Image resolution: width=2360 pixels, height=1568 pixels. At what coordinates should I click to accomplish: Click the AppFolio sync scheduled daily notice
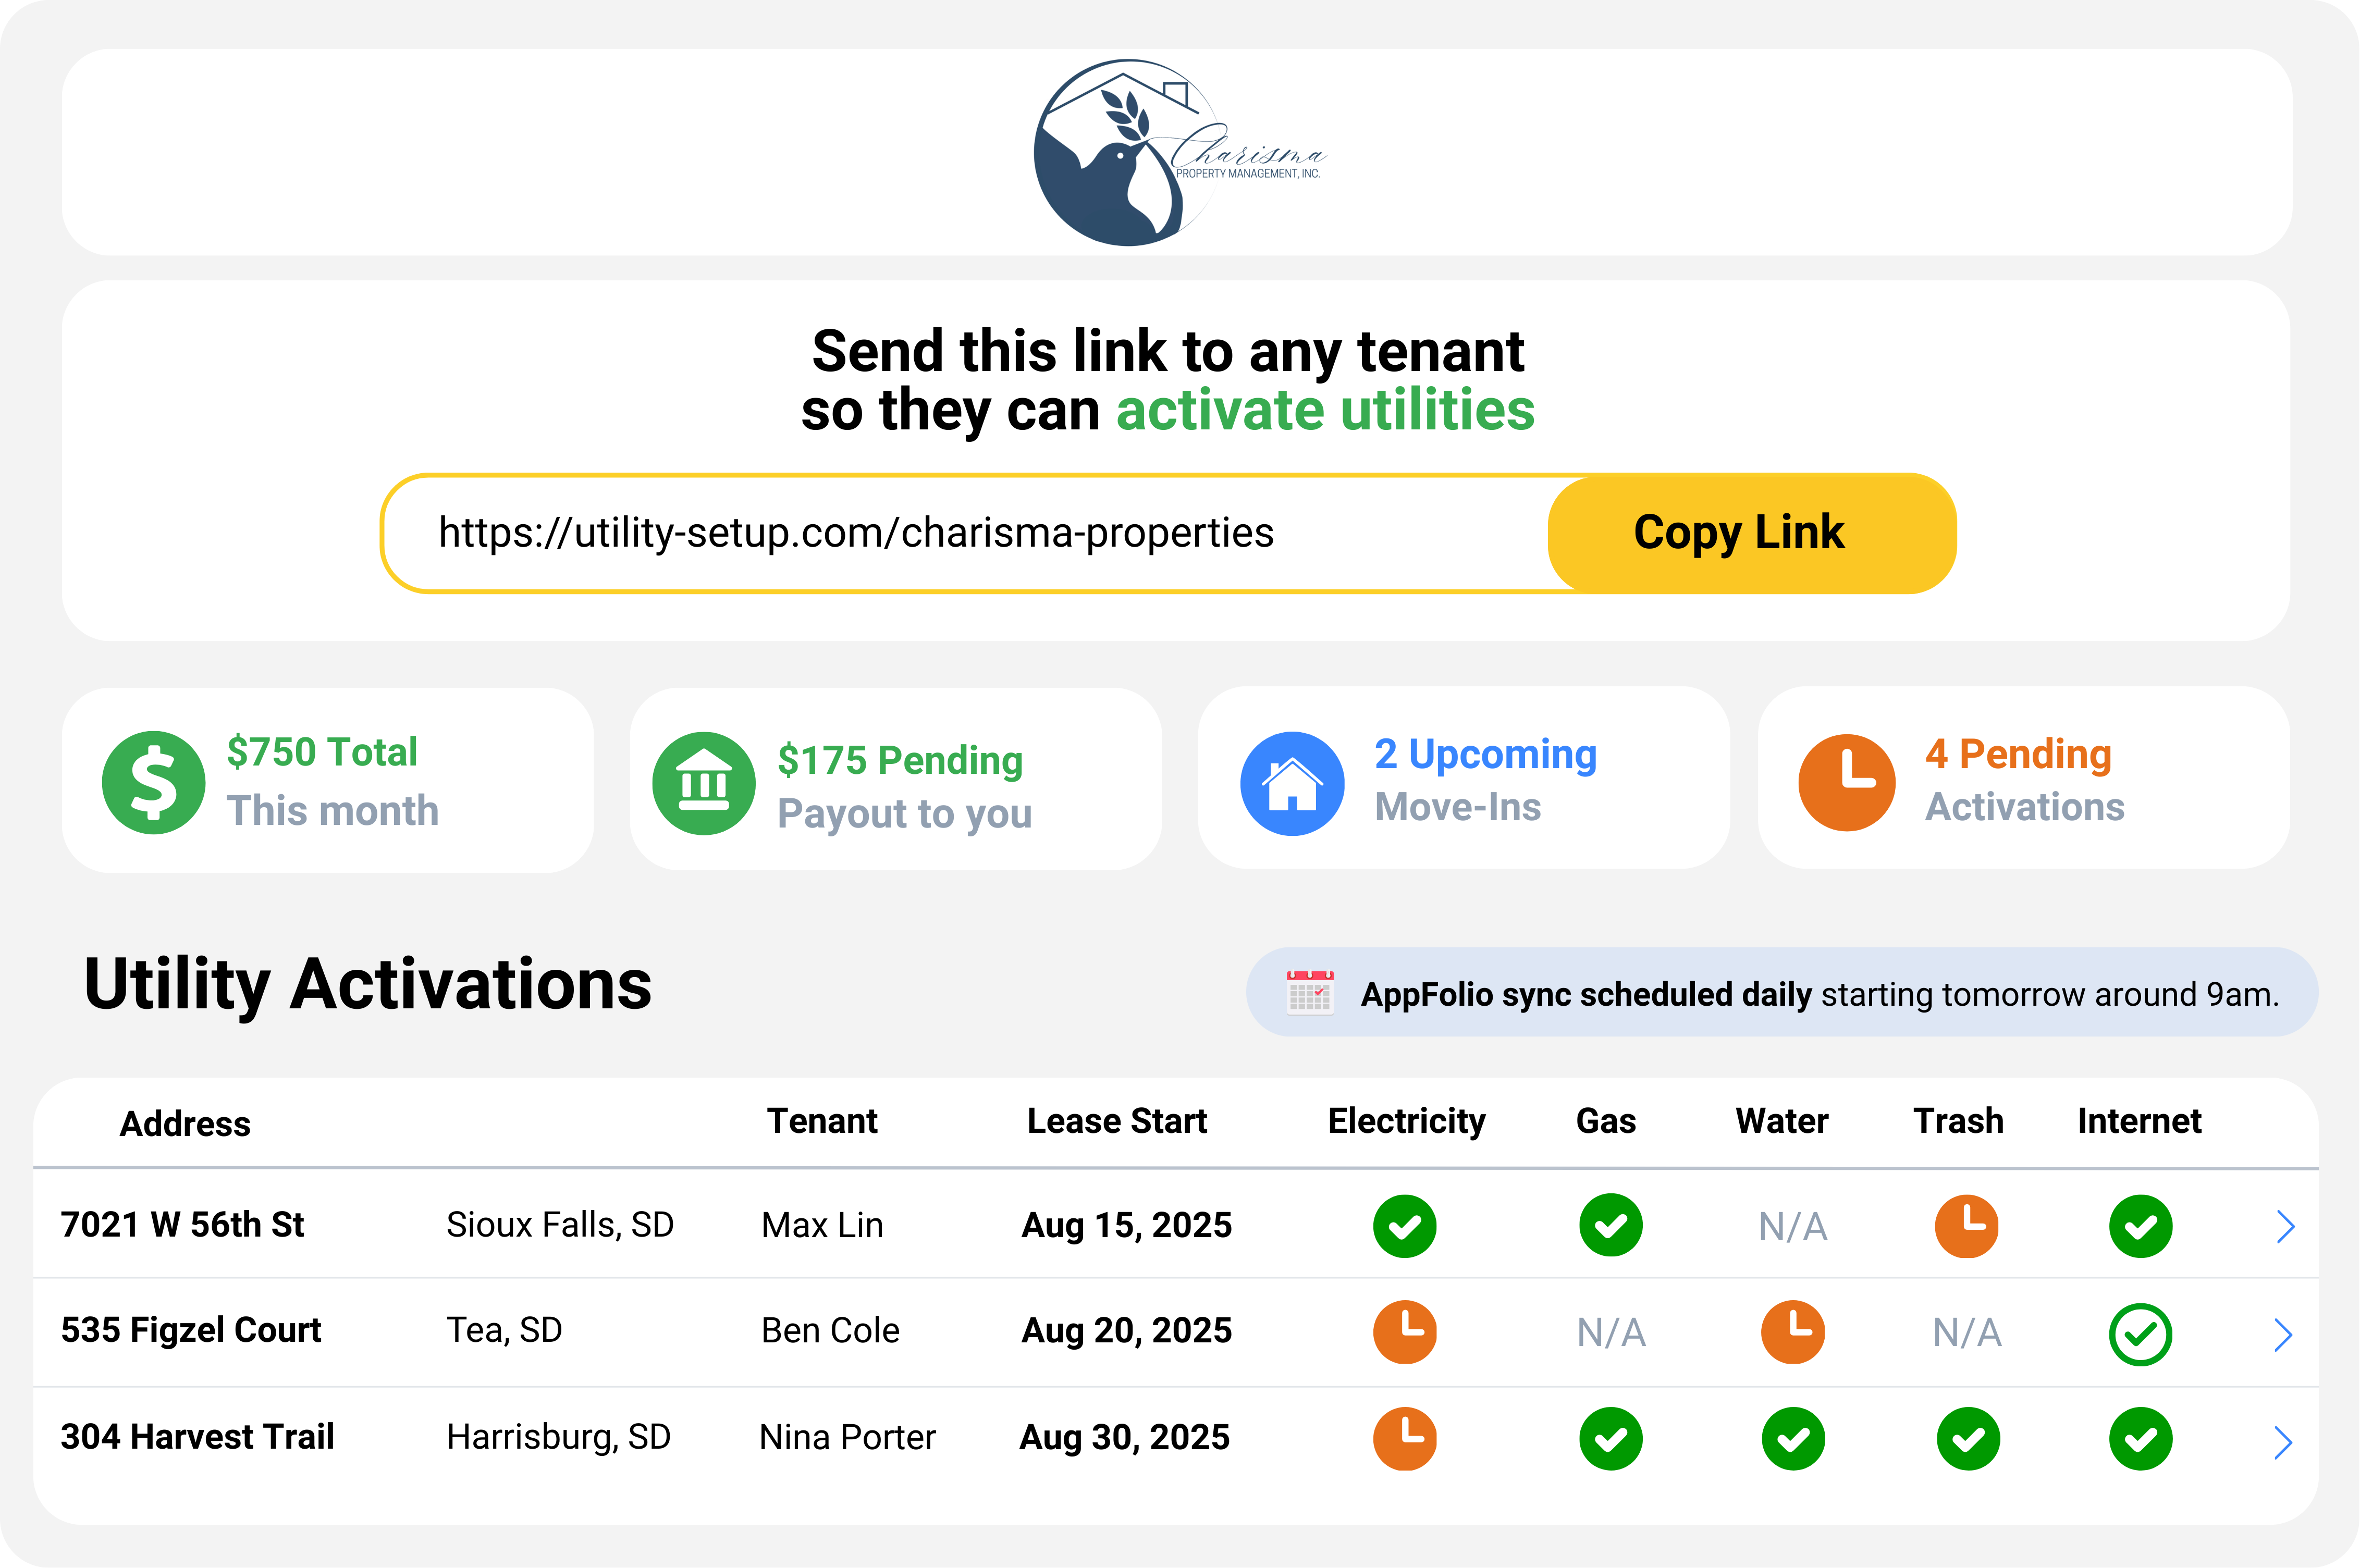[x=1782, y=992]
